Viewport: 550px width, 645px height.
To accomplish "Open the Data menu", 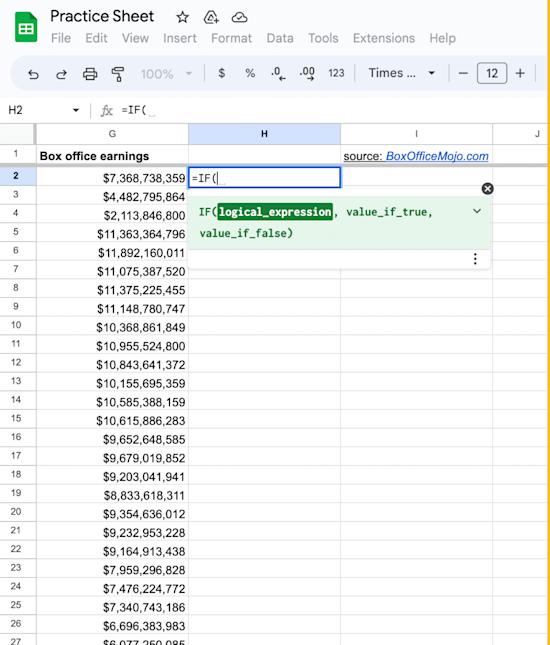I will 280,38.
